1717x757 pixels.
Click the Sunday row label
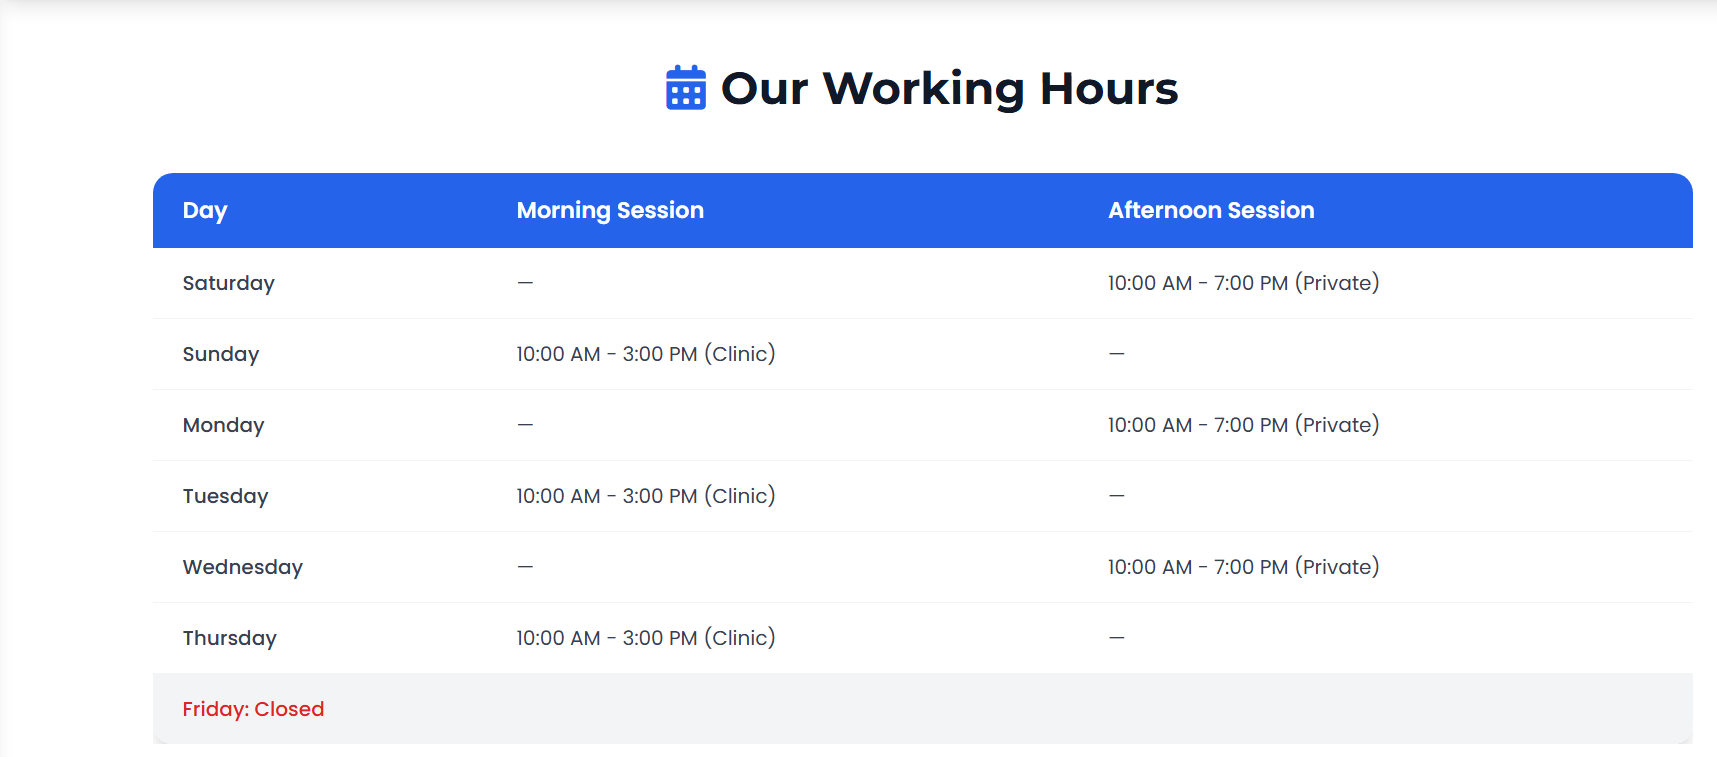click(221, 354)
